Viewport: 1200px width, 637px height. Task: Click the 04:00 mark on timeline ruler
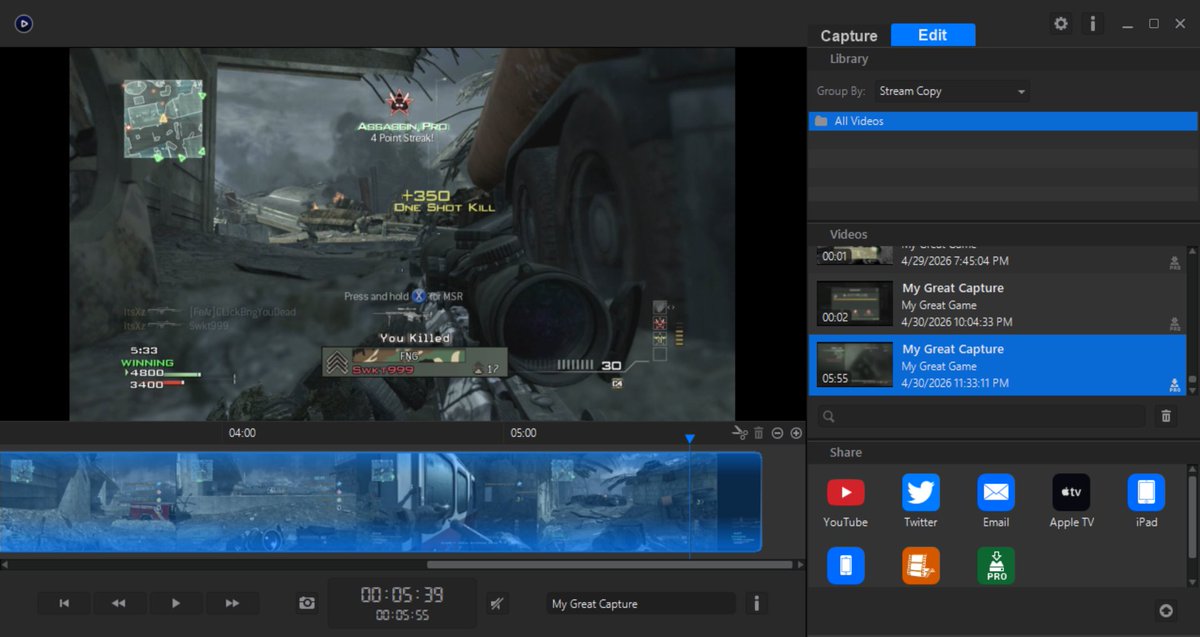[242, 433]
